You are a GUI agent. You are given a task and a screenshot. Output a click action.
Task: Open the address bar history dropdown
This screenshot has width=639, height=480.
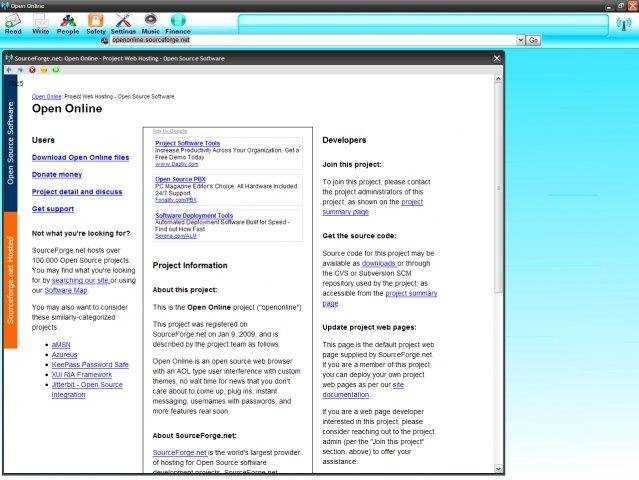[x=520, y=40]
